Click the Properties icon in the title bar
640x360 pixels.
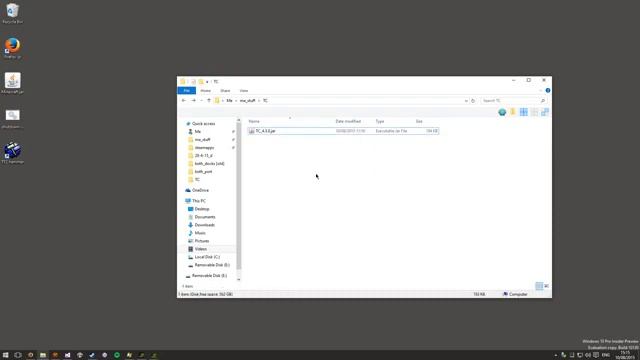[193, 82]
